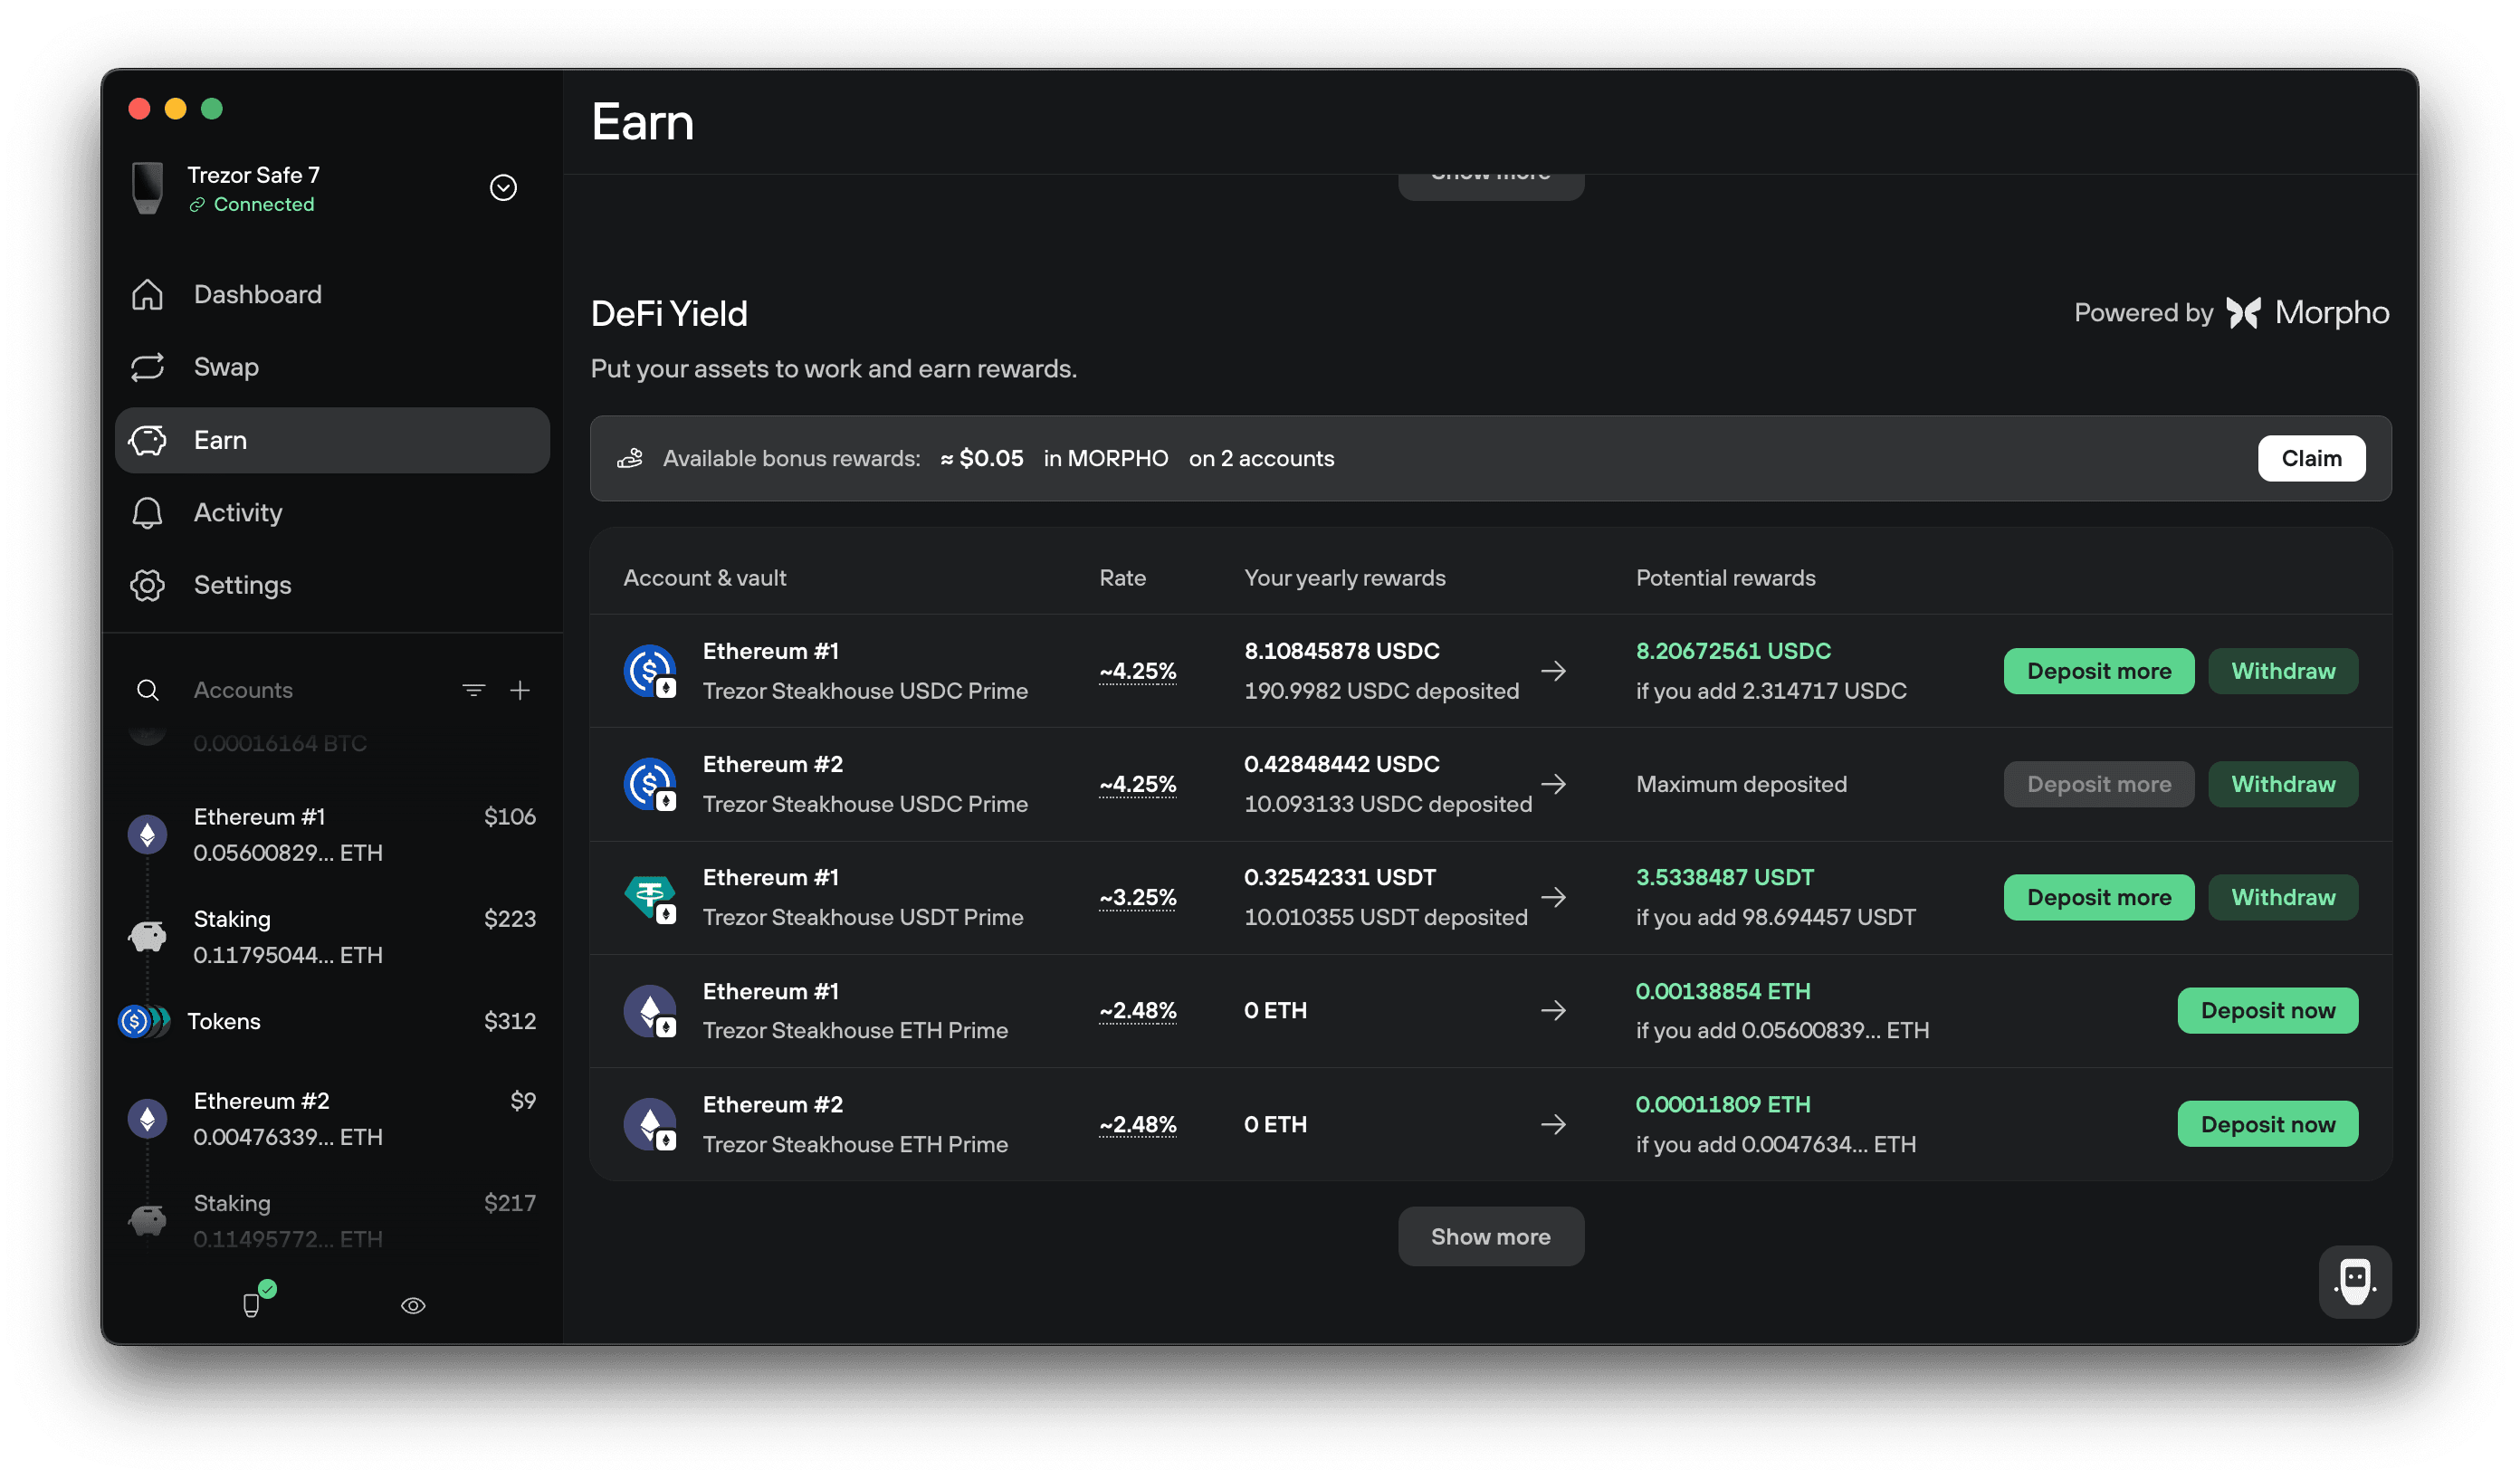Click the Accounts search field
2520x1479 pixels.
[290, 690]
